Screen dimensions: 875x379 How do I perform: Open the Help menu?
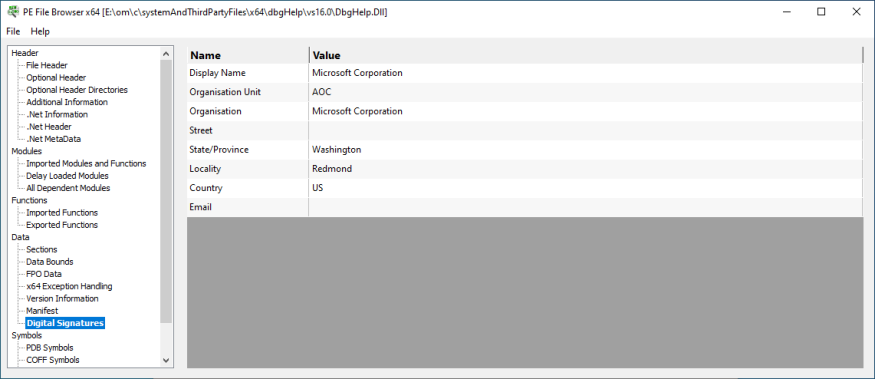[40, 31]
